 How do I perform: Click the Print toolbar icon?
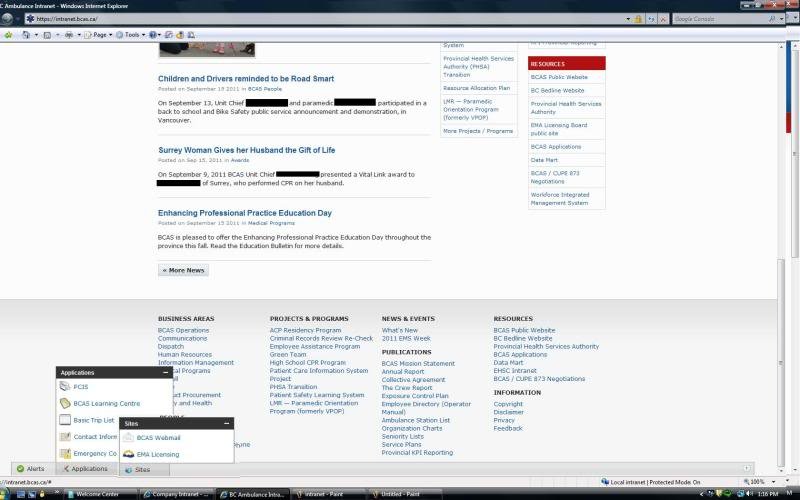(x=69, y=35)
